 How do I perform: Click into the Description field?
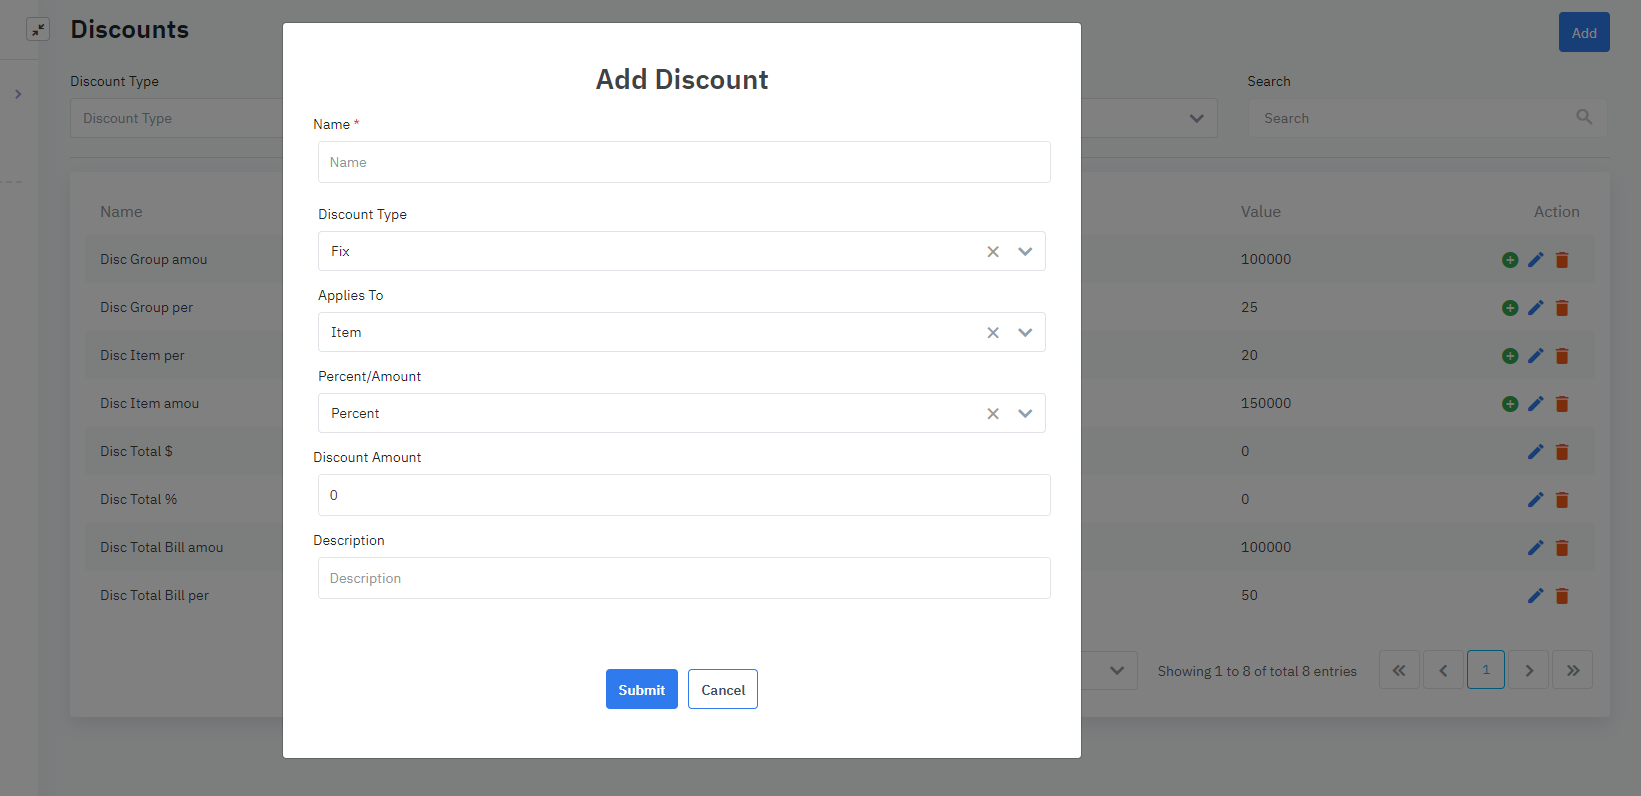(x=684, y=578)
